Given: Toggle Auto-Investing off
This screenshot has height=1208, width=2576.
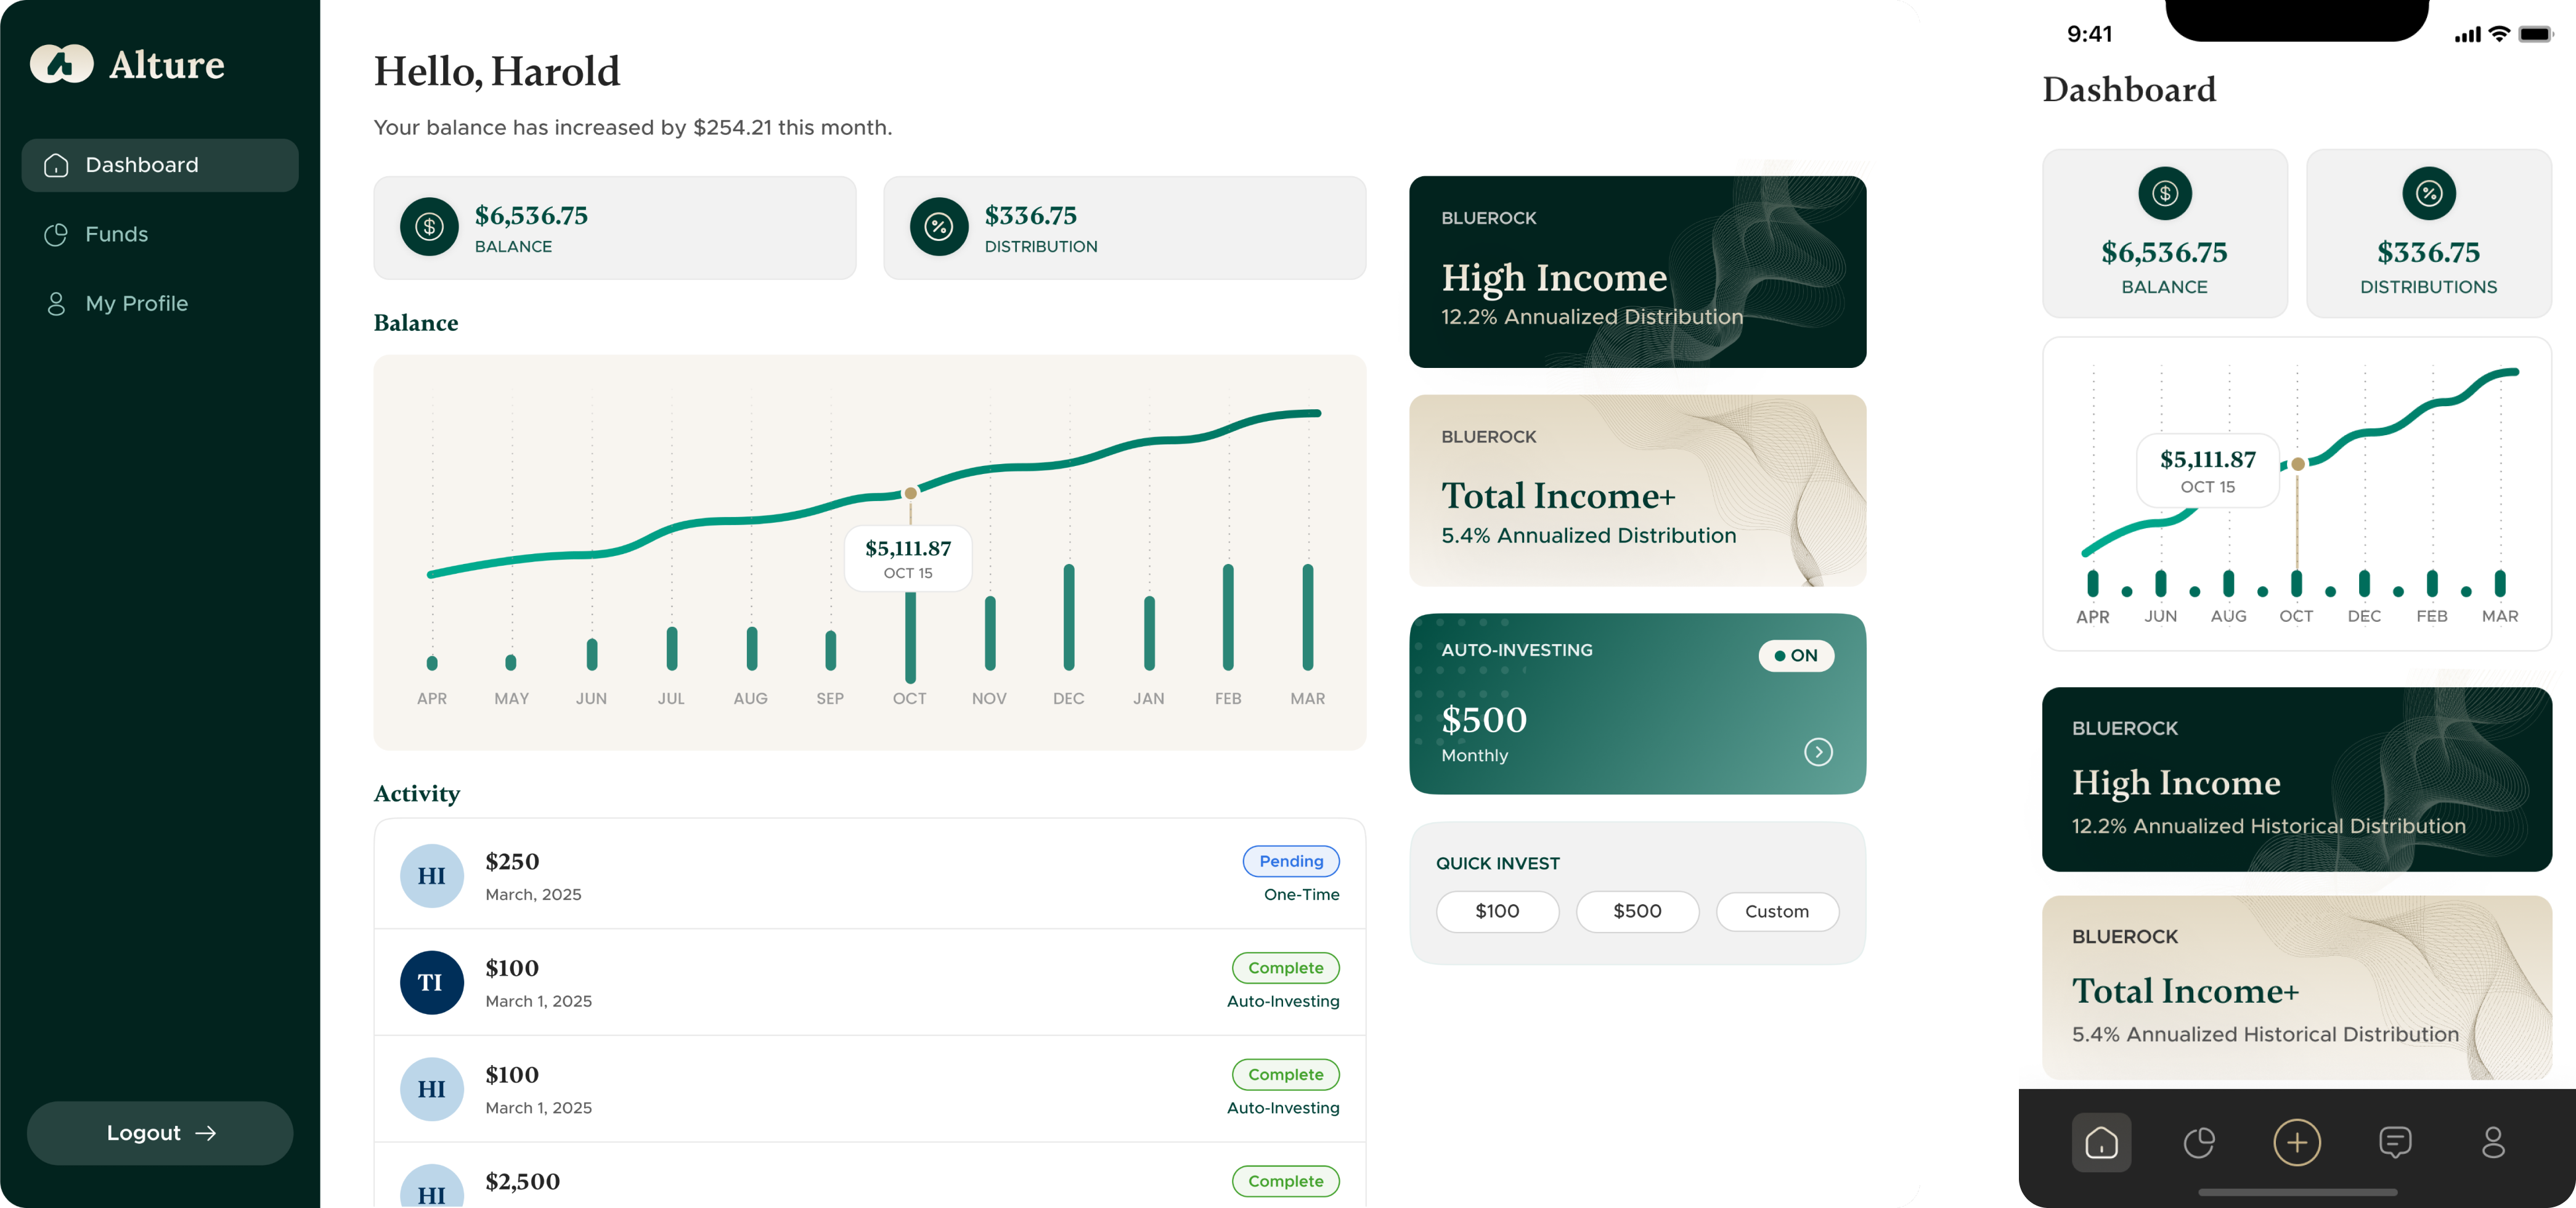Looking at the screenshot, I should [1797, 656].
